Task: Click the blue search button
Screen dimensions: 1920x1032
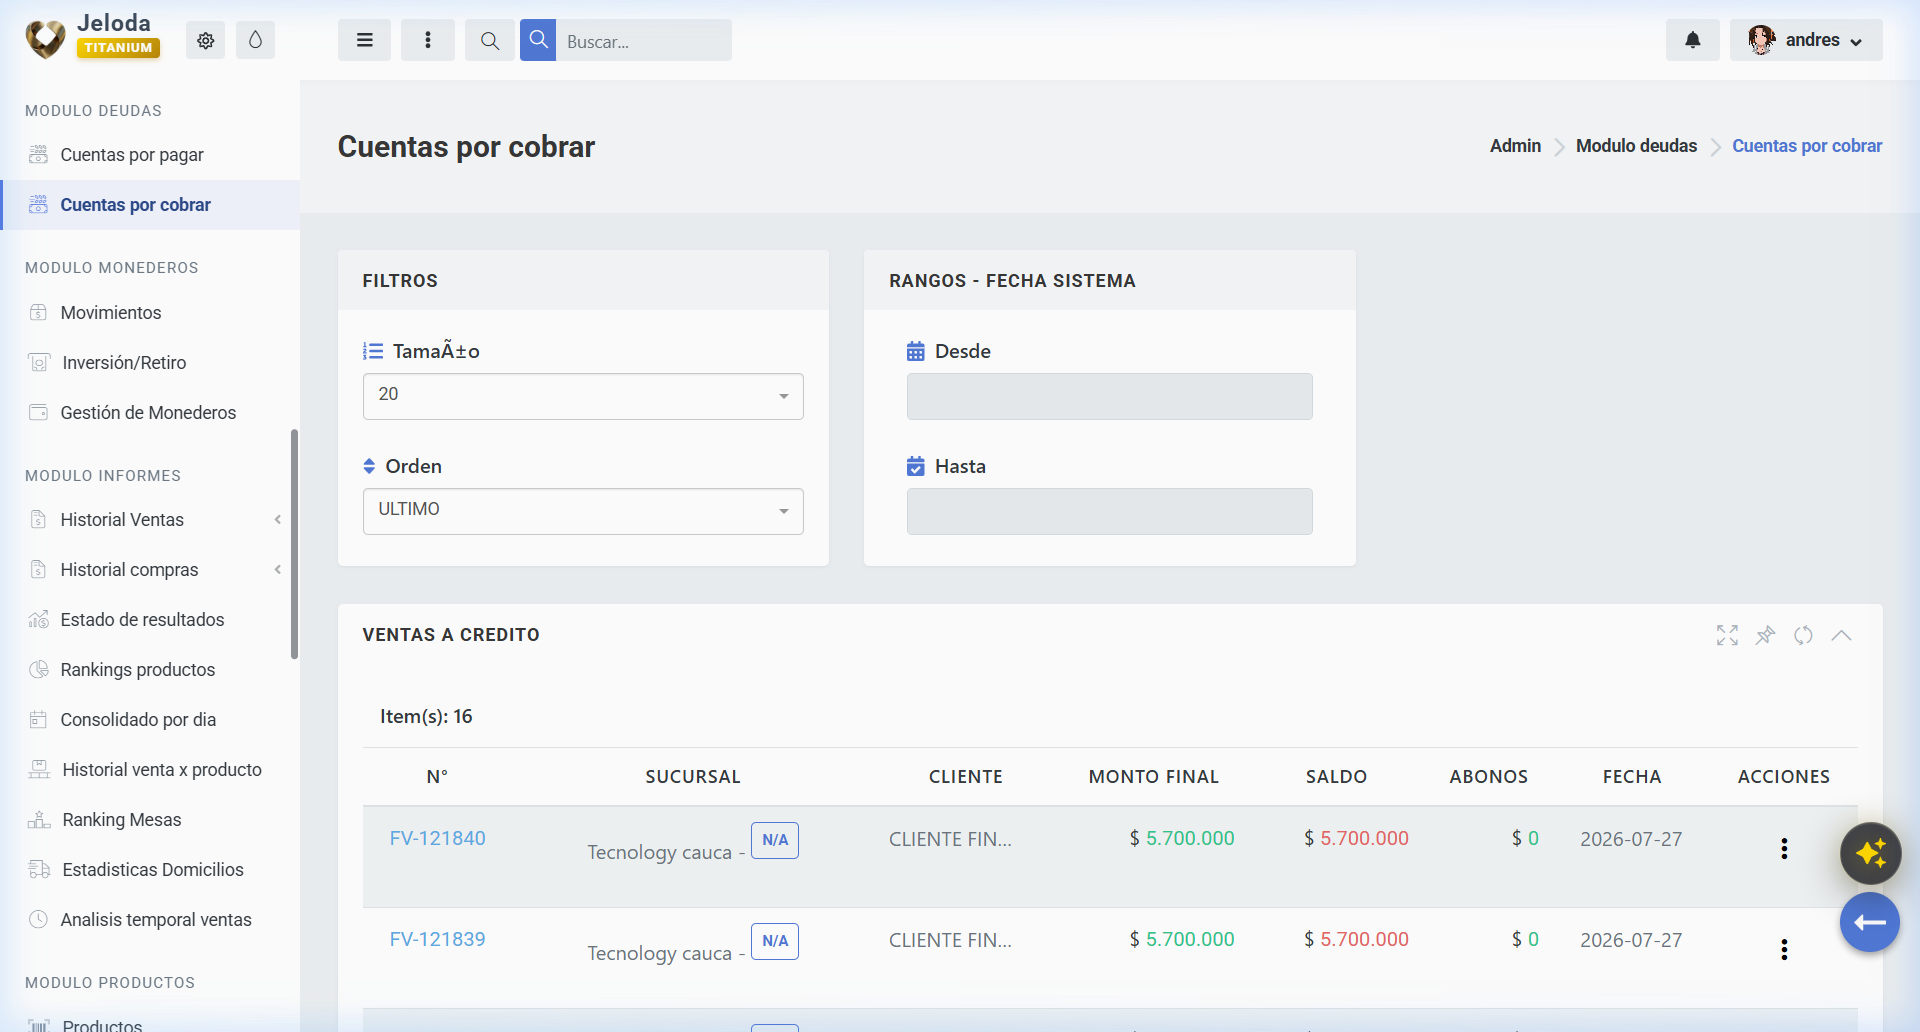Action: pyautogui.click(x=538, y=40)
